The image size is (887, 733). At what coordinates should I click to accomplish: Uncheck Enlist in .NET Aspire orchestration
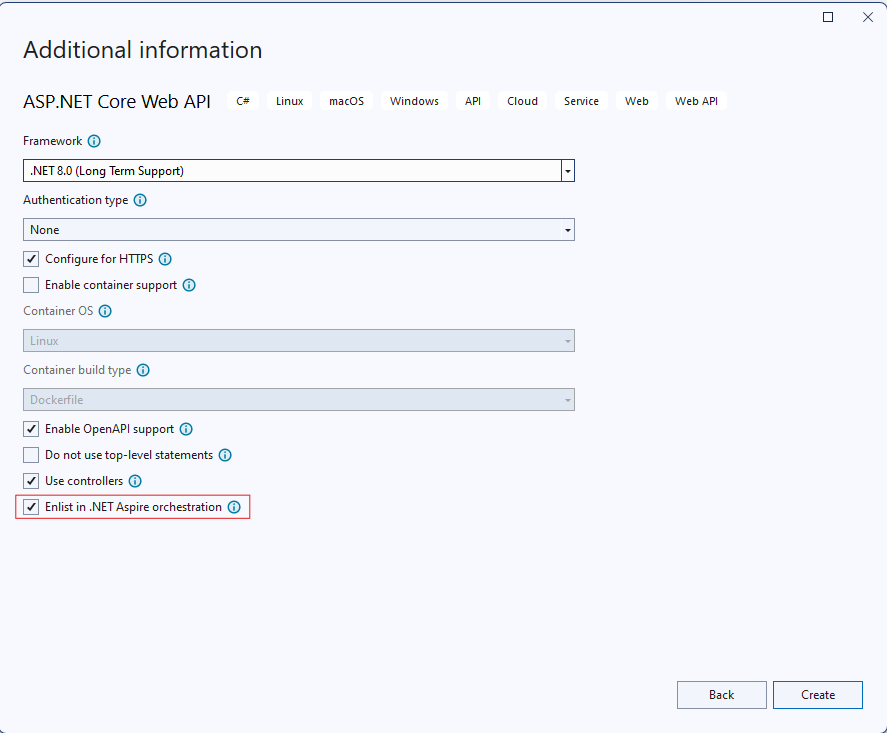[31, 507]
